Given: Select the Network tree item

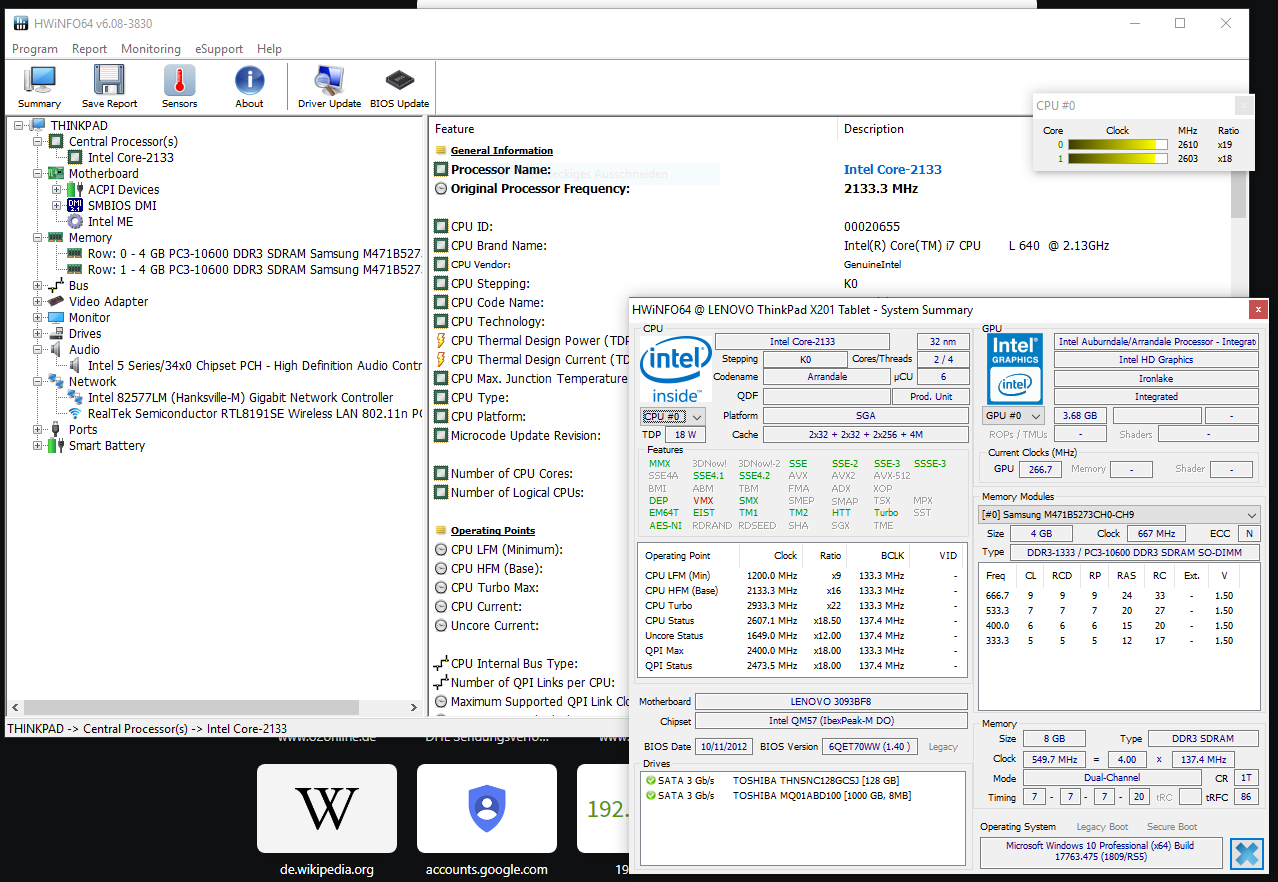Looking at the screenshot, I should (x=92, y=381).
